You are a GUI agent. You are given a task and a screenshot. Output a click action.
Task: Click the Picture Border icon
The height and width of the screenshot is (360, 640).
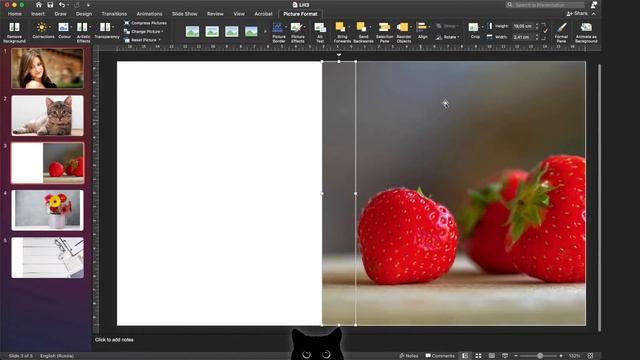[277, 27]
